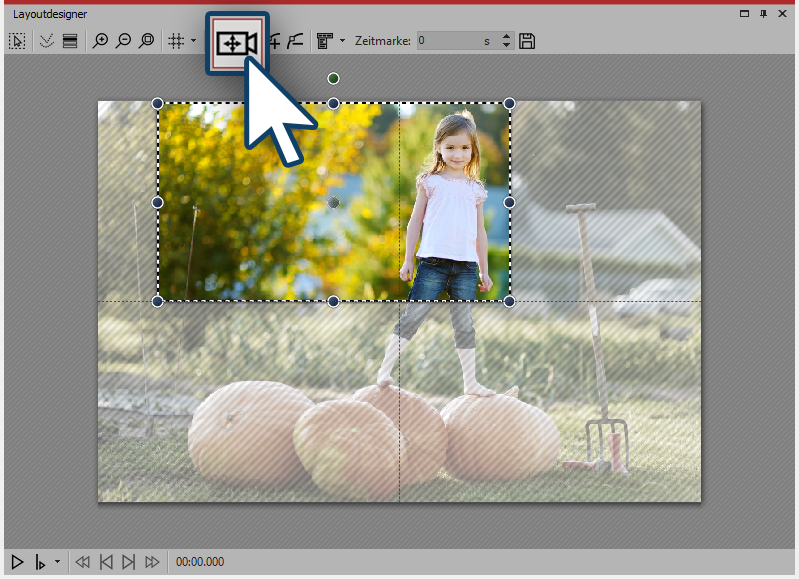The height and width of the screenshot is (579, 799).
Task: Expand the play-from-here dropdown arrow
Action: click(57, 562)
